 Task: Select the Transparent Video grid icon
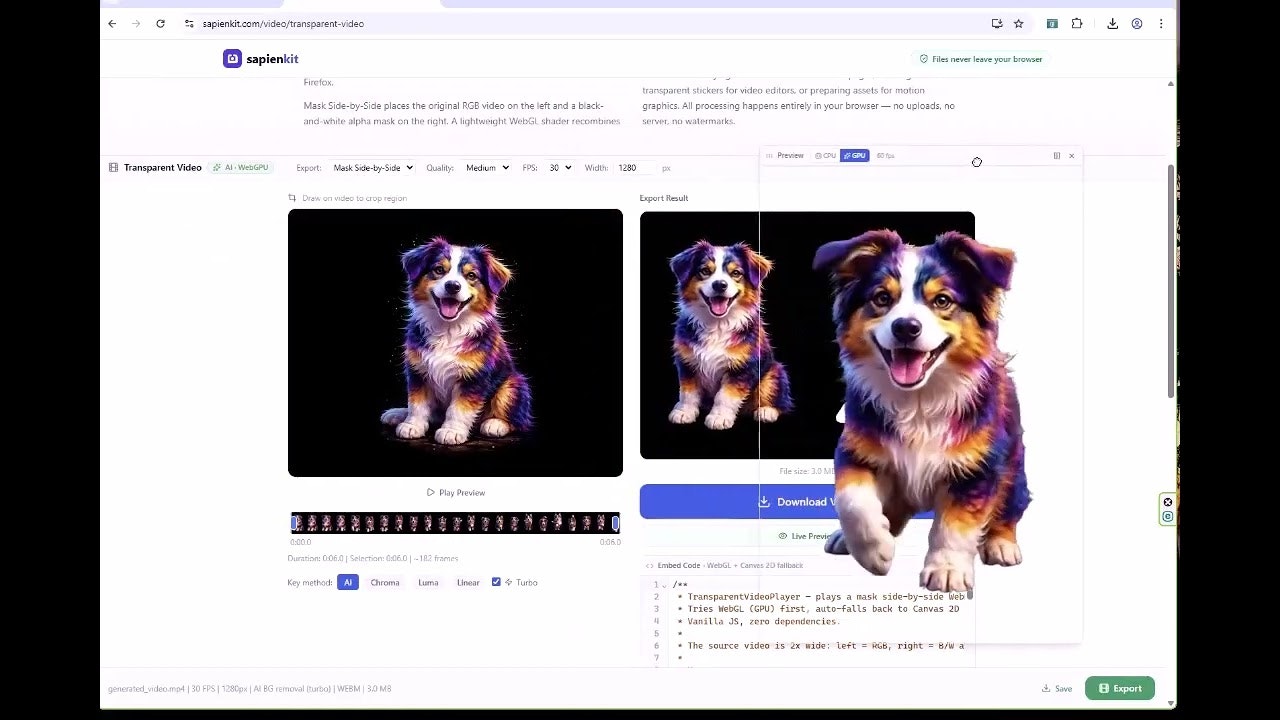[113, 167]
